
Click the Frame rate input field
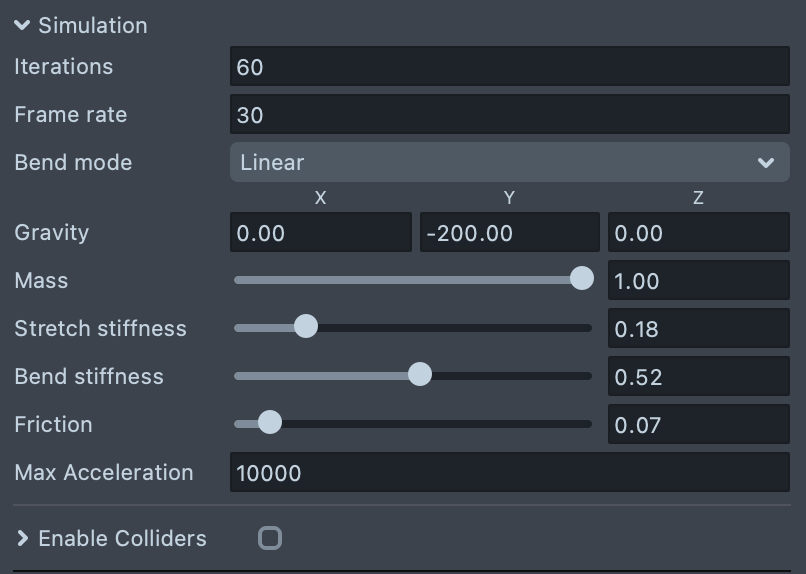pyautogui.click(x=509, y=115)
